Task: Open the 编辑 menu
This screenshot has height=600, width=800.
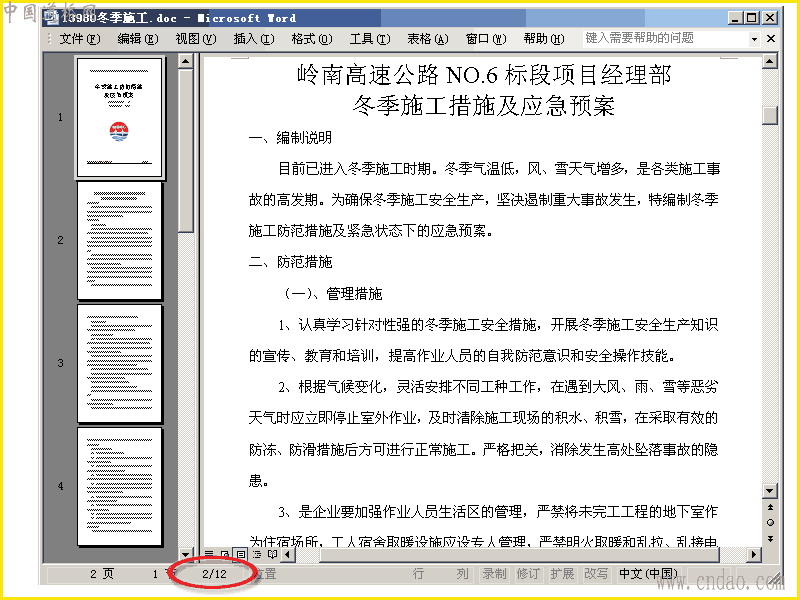Action: [x=138, y=39]
